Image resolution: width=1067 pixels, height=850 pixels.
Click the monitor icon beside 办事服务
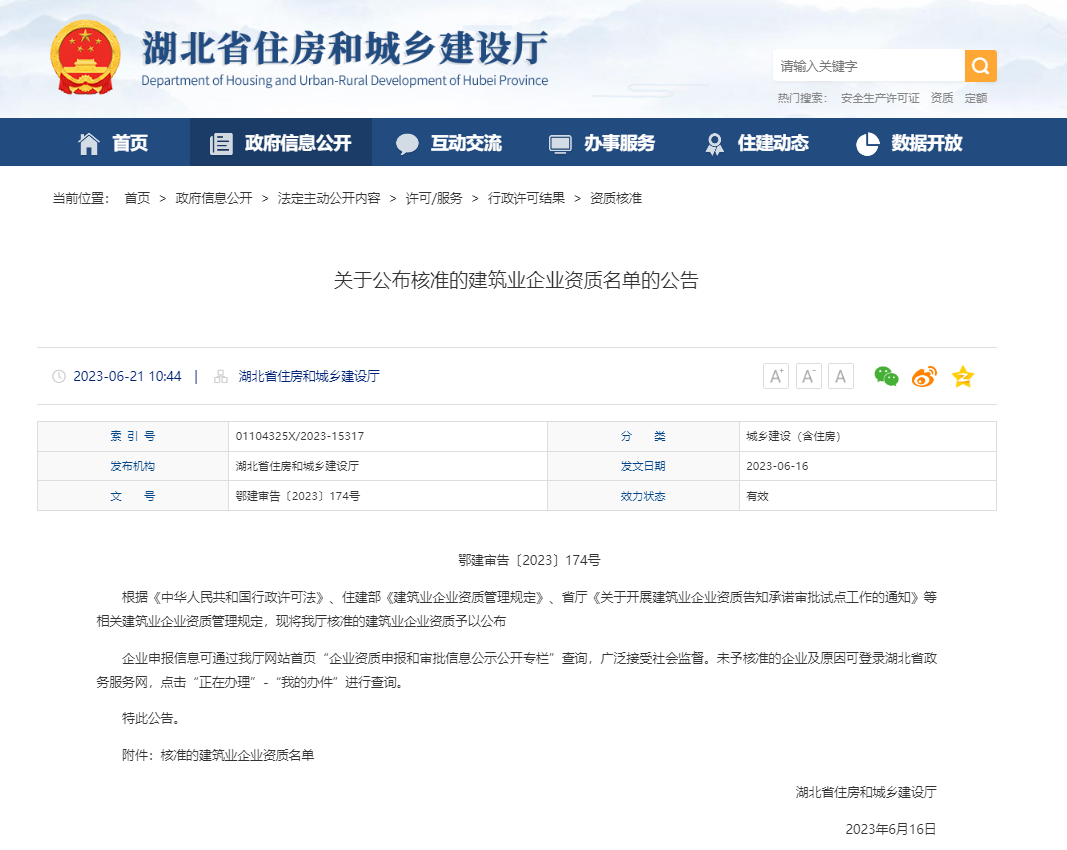(560, 144)
